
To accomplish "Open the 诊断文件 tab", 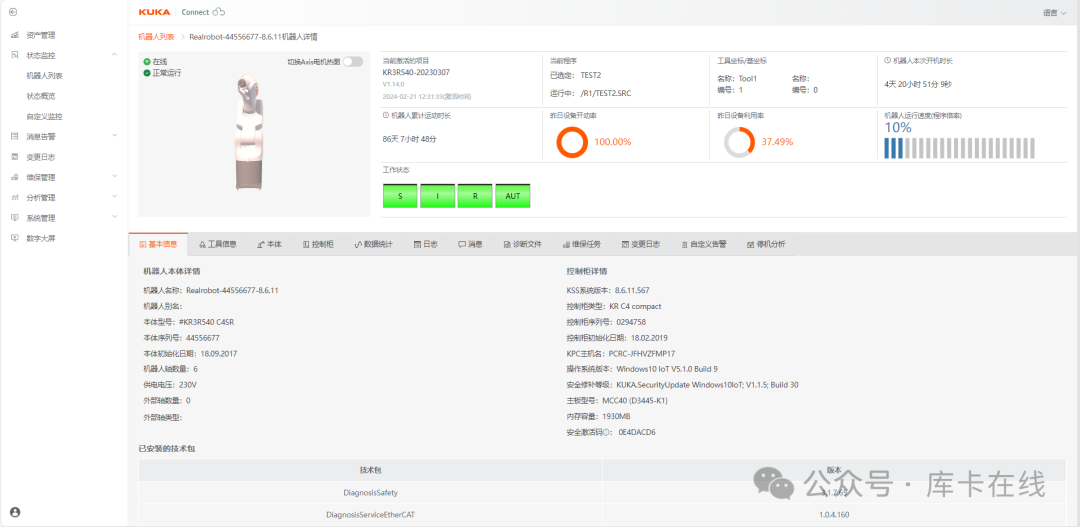I will point(522,244).
